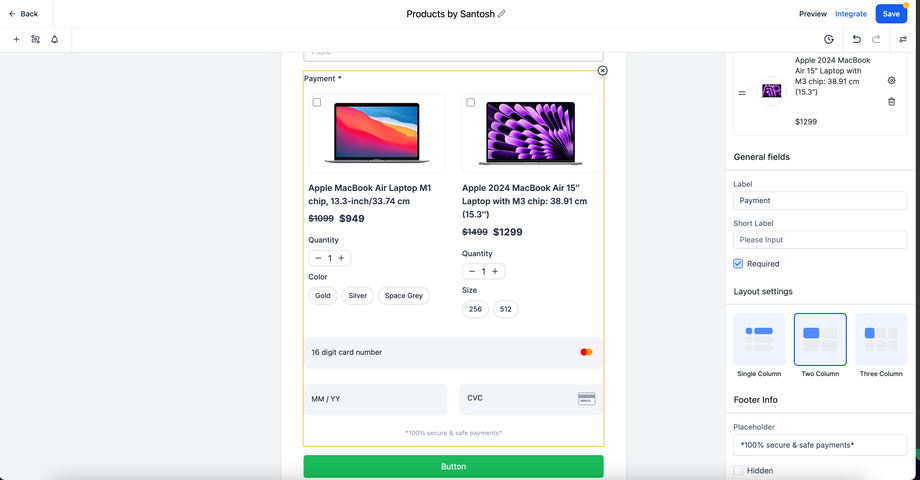Pick the Space Grey color option
920x480 pixels.
[x=404, y=296]
